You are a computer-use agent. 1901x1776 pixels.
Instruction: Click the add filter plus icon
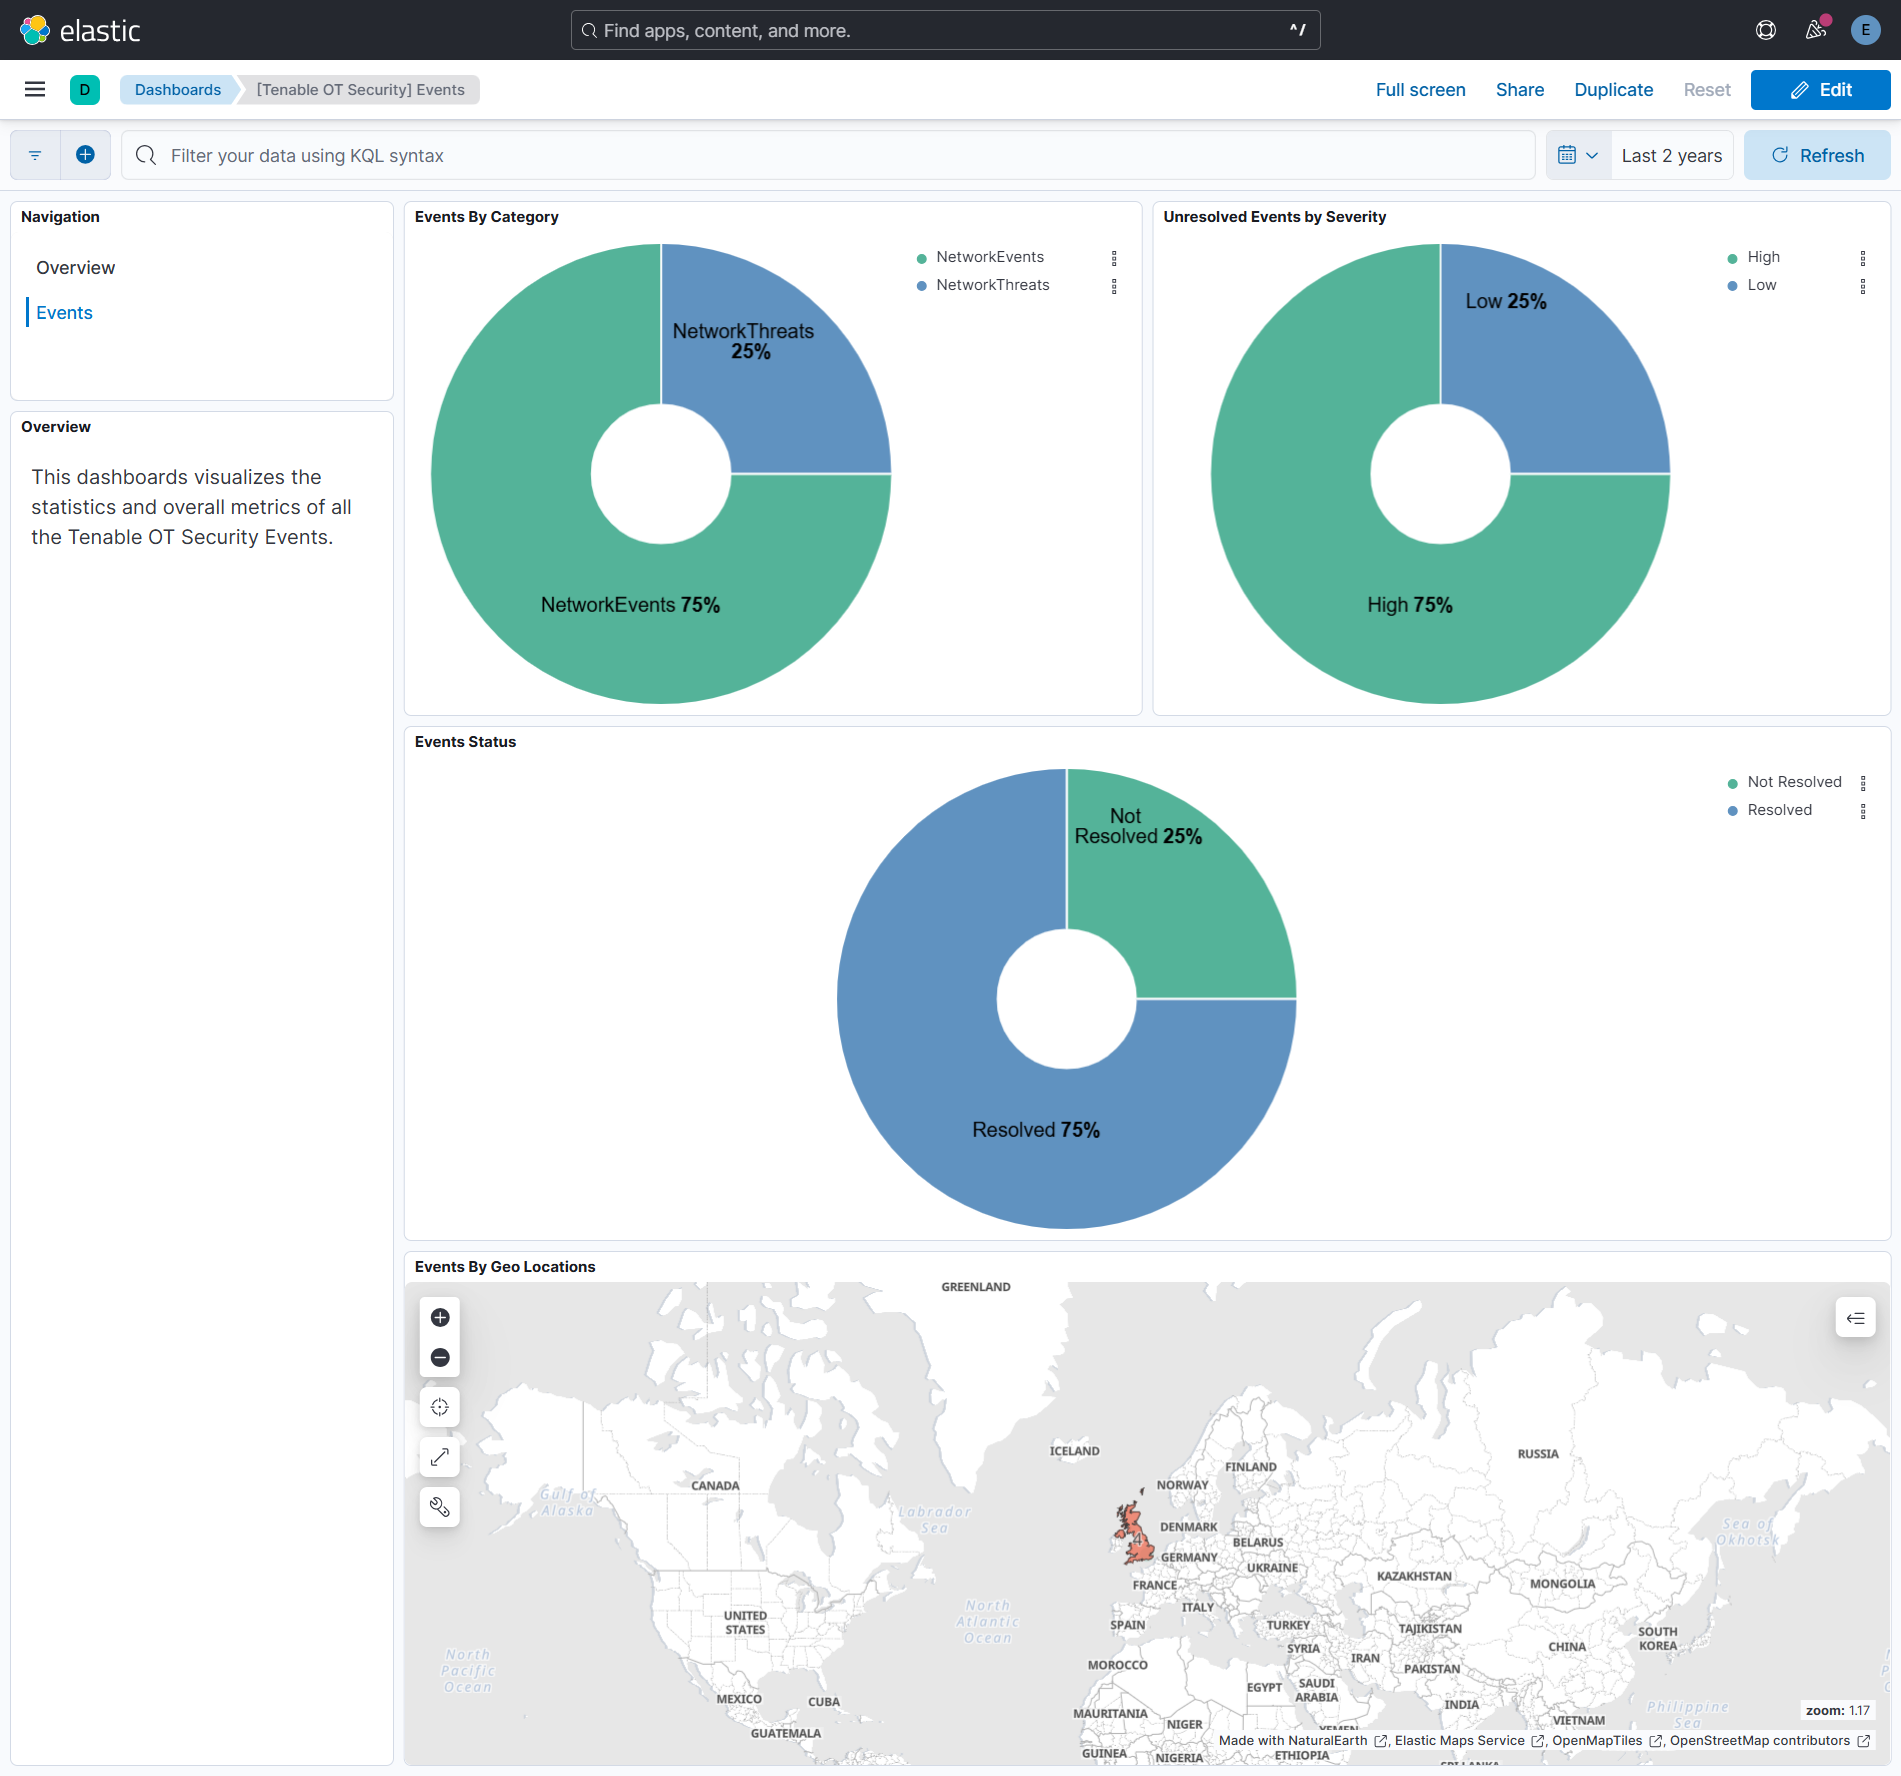[x=86, y=155]
